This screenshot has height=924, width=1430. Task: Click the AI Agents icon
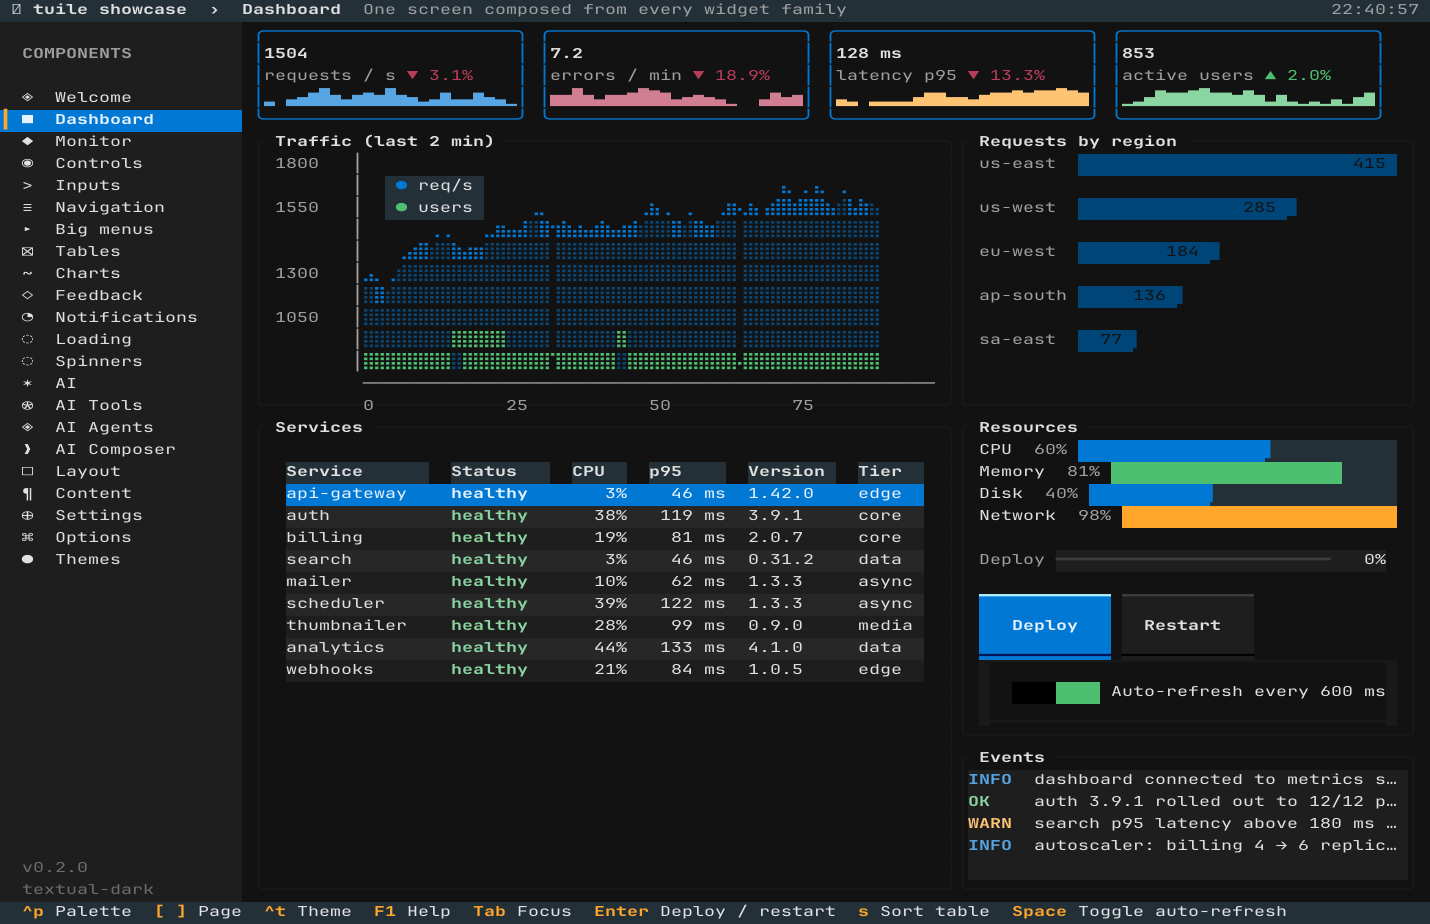click(28, 427)
